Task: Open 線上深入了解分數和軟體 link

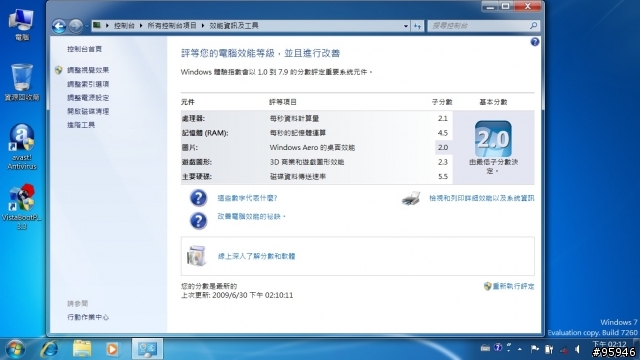Action: tap(256, 256)
